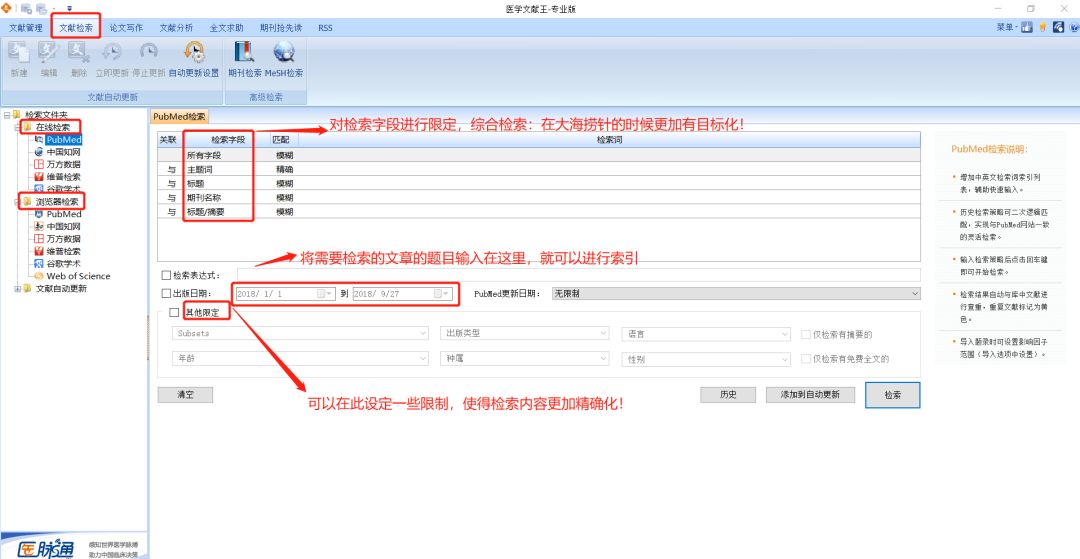Screen dimensions: 1080x559
Task: Select 中国知网 under 浏览器检索
Action: coord(63,226)
